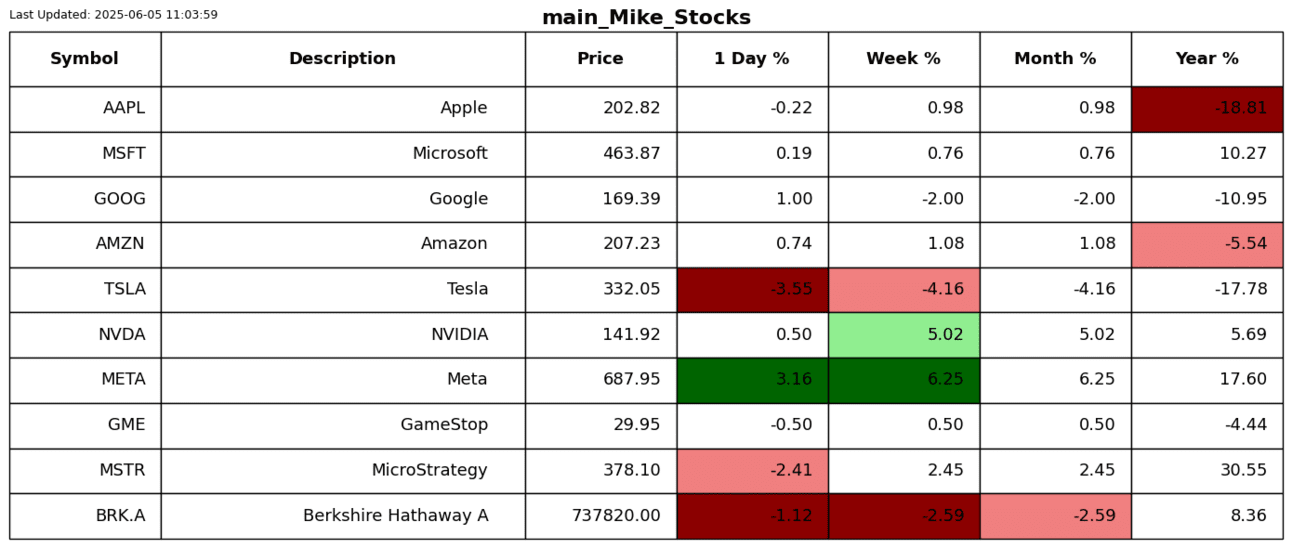This screenshot has width=1292, height=548.
Task: Click the Last Updated timestamp text
Action: tap(113, 15)
